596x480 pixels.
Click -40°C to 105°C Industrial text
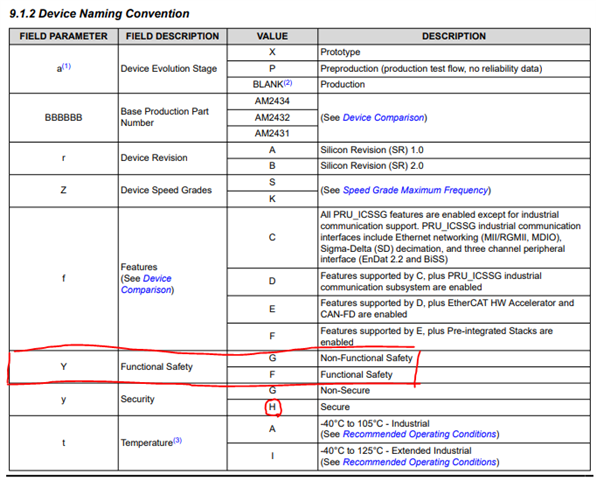pos(375,424)
